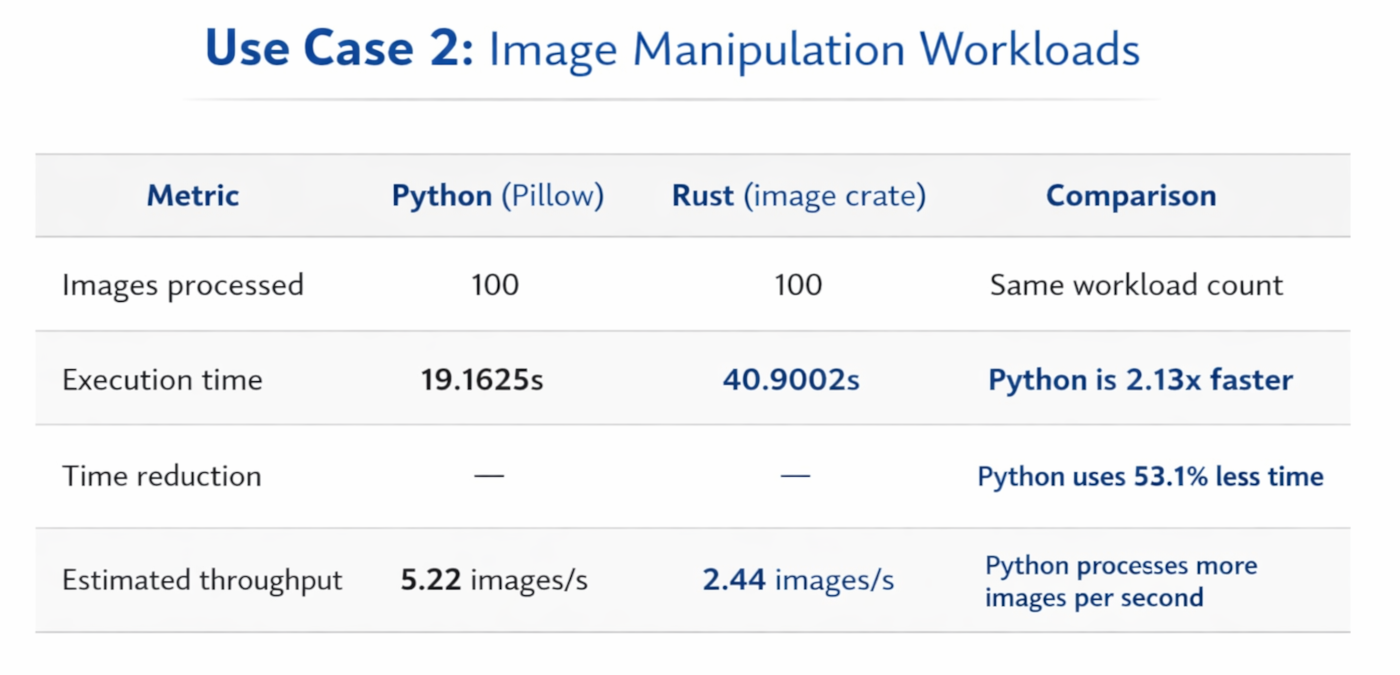Click the "Estimated throughput" row label
The height and width of the screenshot is (675, 1400).
203,578
